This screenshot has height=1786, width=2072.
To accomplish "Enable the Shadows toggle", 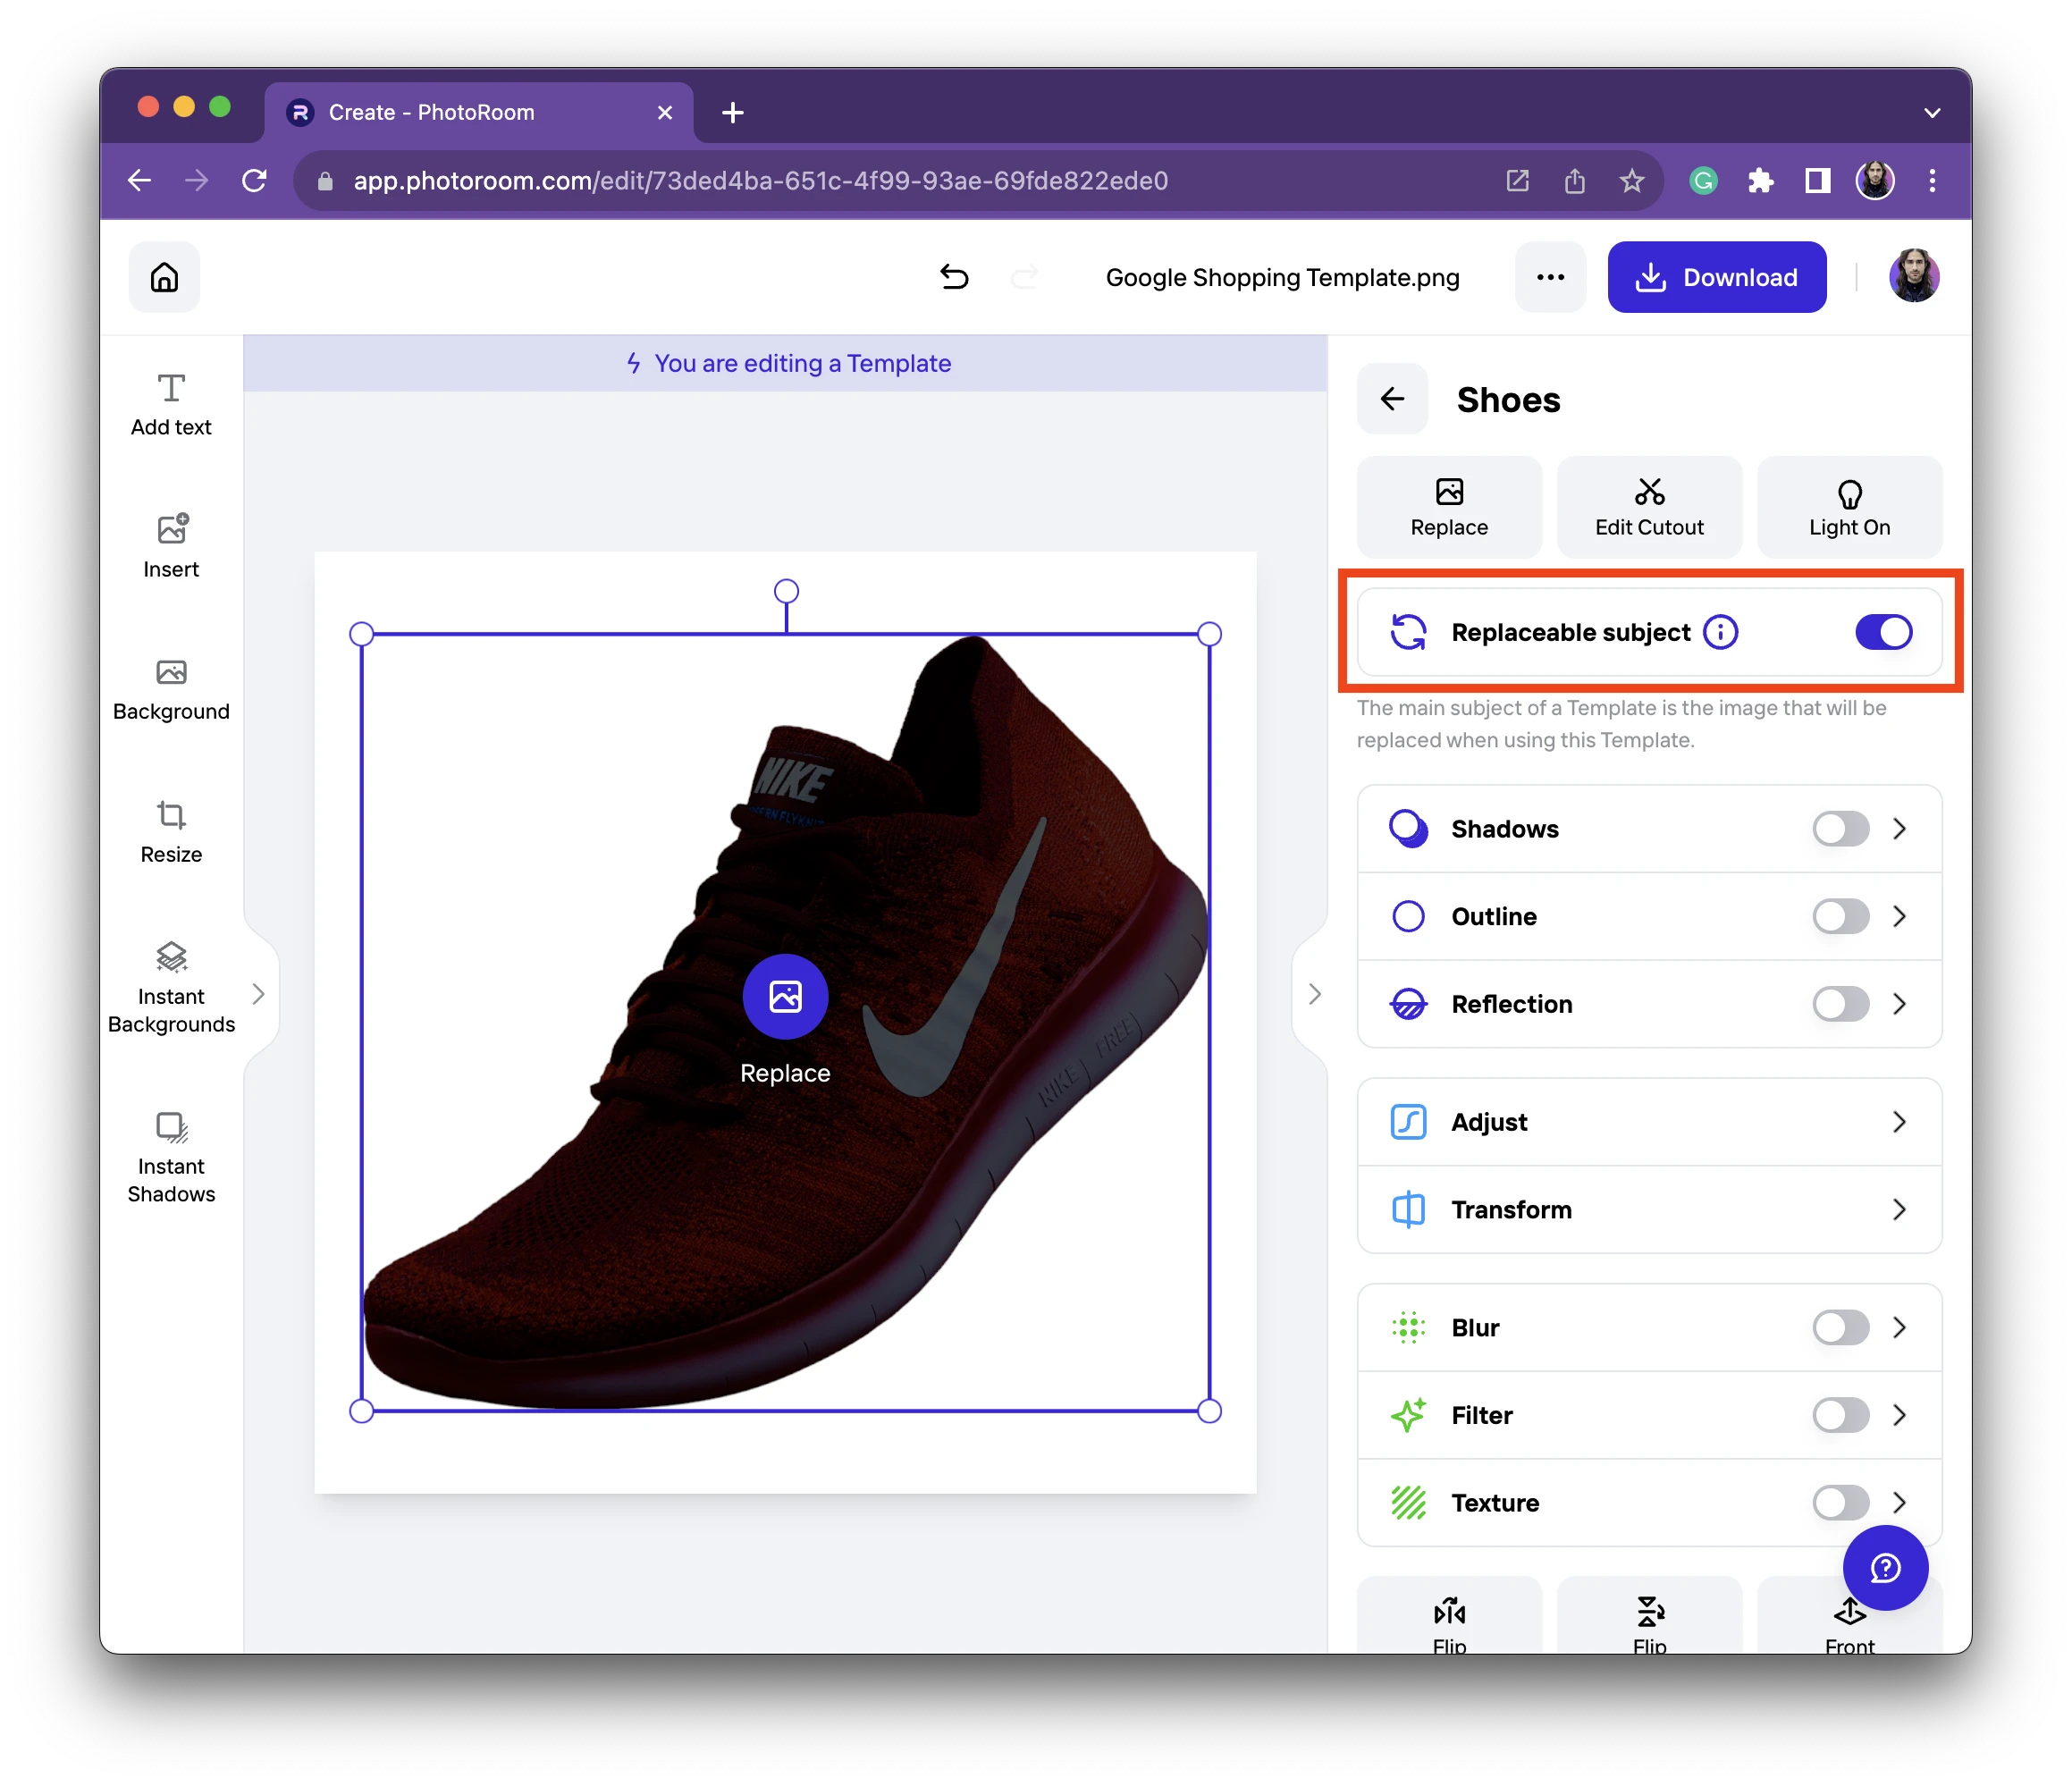I will tap(1841, 828).
